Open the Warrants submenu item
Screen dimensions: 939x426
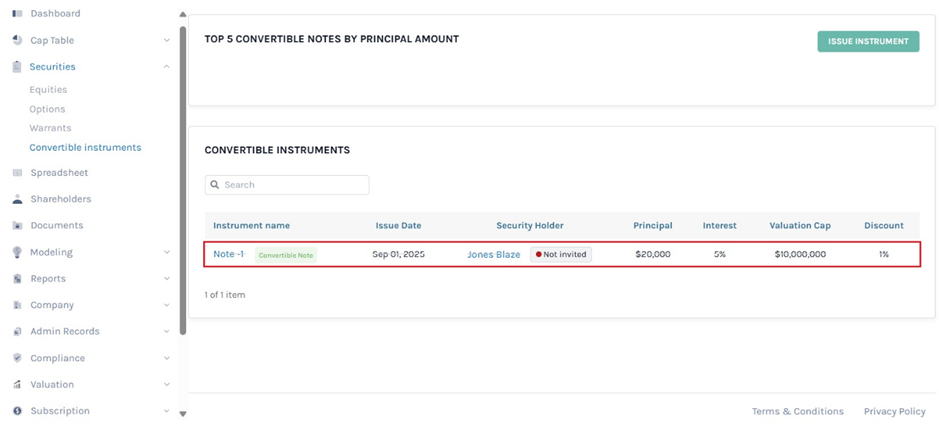[x=50, y=128]
